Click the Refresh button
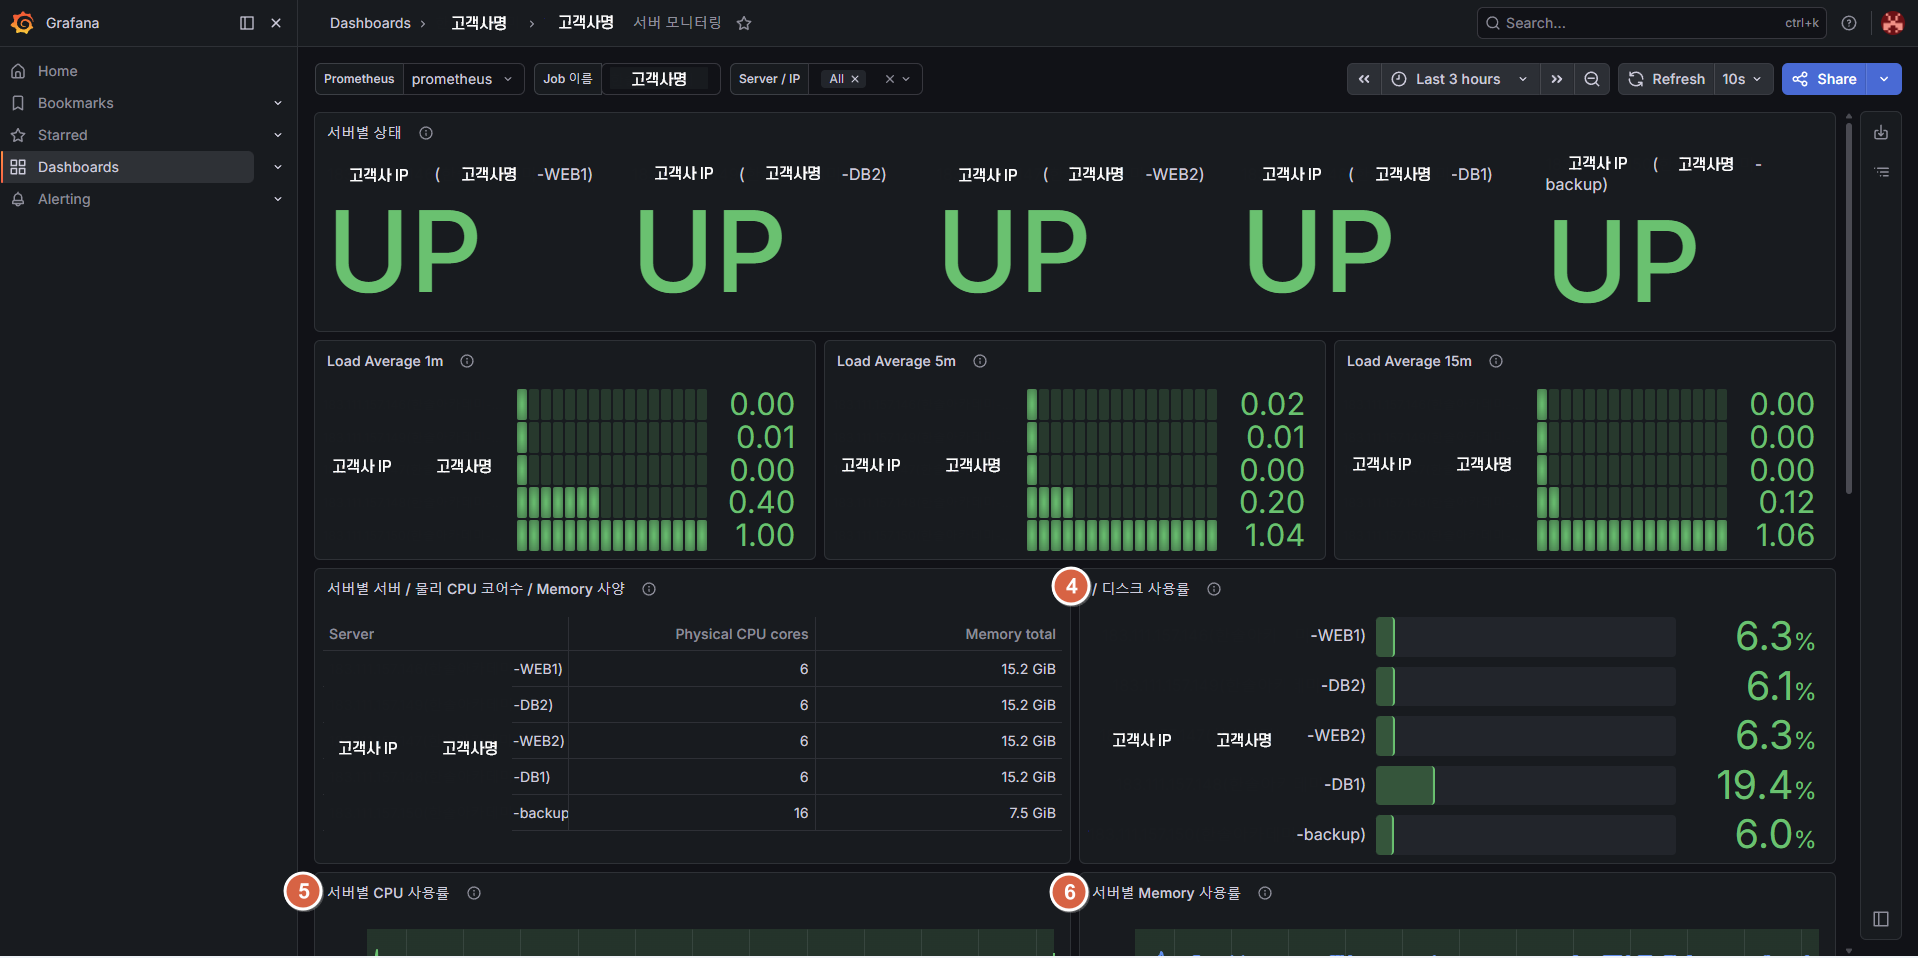This screenshot has height=958, width=1918. (x=1666, y=79)
